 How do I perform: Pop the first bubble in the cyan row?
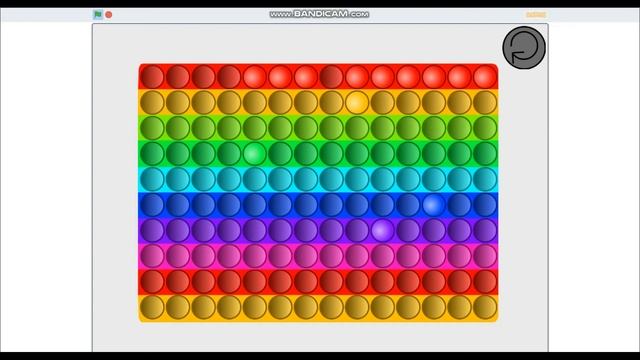tap(152, 179)
